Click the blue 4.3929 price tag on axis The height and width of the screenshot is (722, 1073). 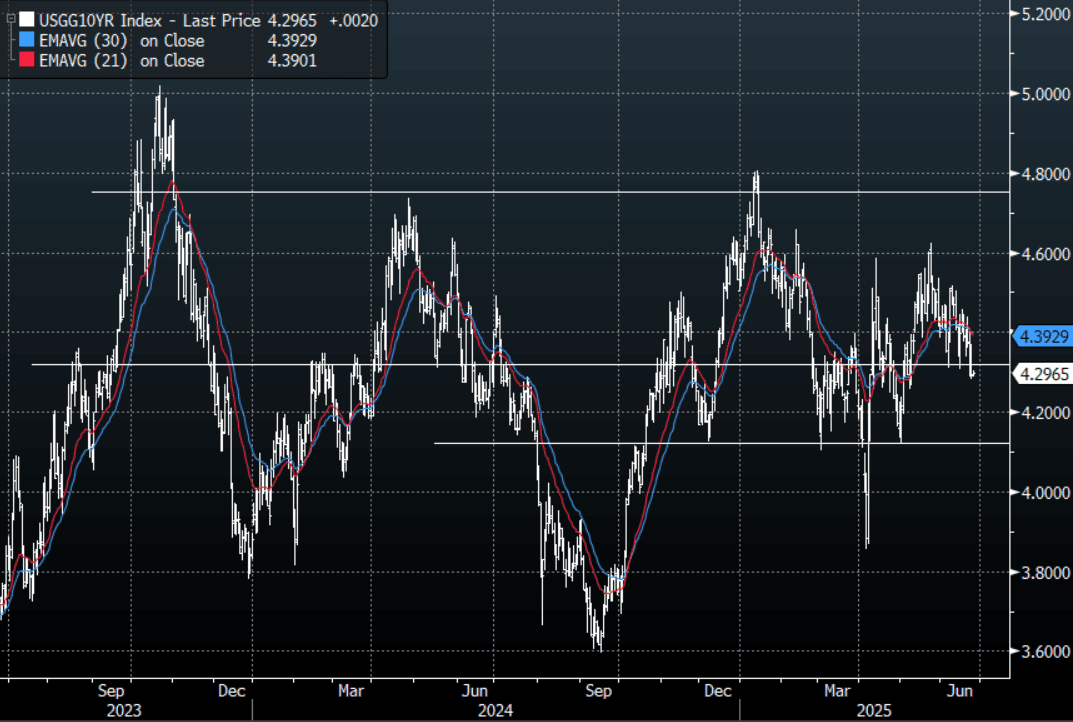(1043, 335)
